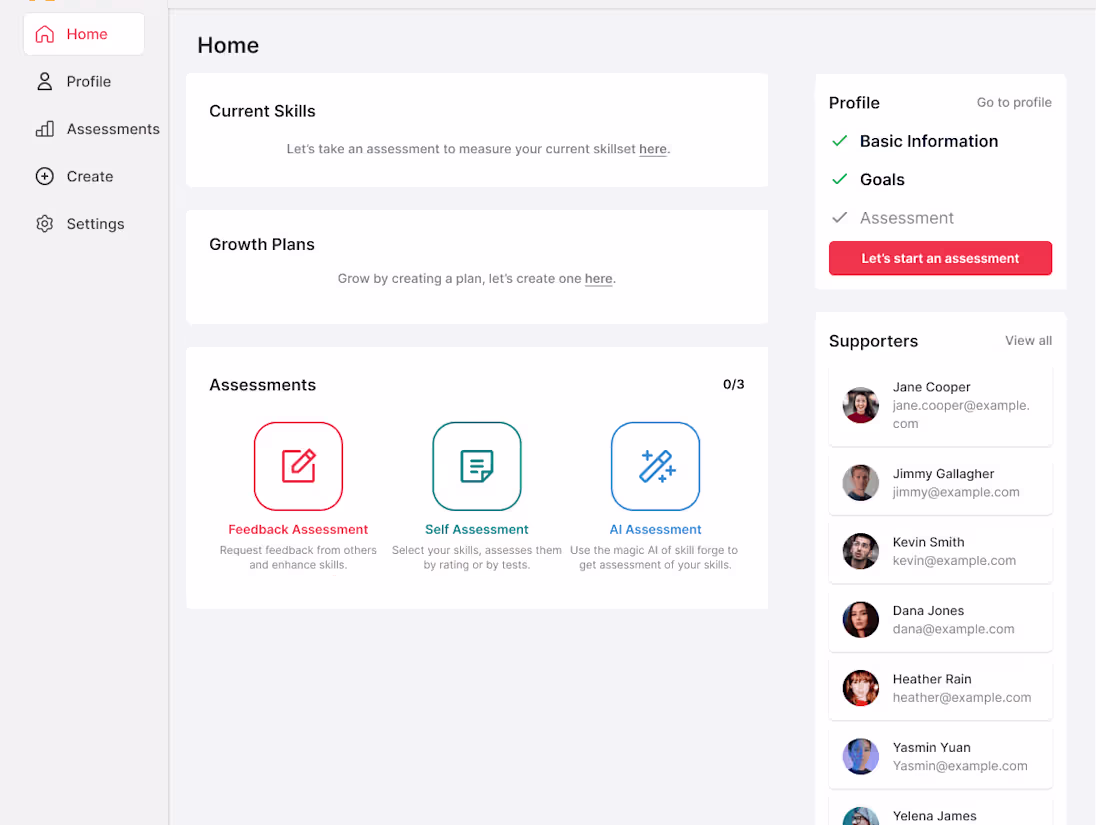The width and height of the screenshot is (1100, 825).
Task: Click the grayed Assessment checkmark
Action: pyautogui.click(x=839, y=217)
